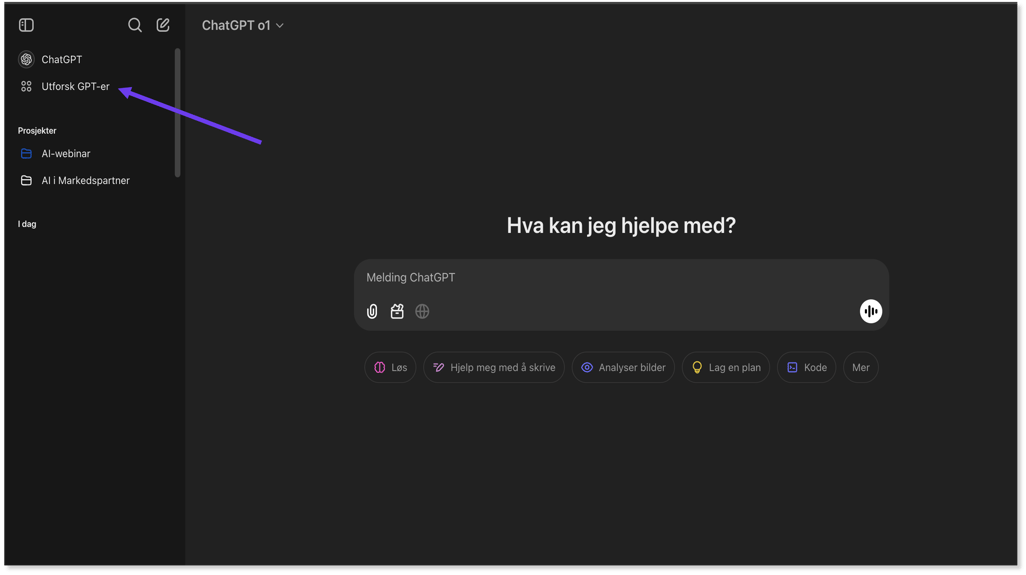Open chat search with magnifier icon
Image resolution: width=1026 pixels, height=575 pixels.
[x=135, y=25]
